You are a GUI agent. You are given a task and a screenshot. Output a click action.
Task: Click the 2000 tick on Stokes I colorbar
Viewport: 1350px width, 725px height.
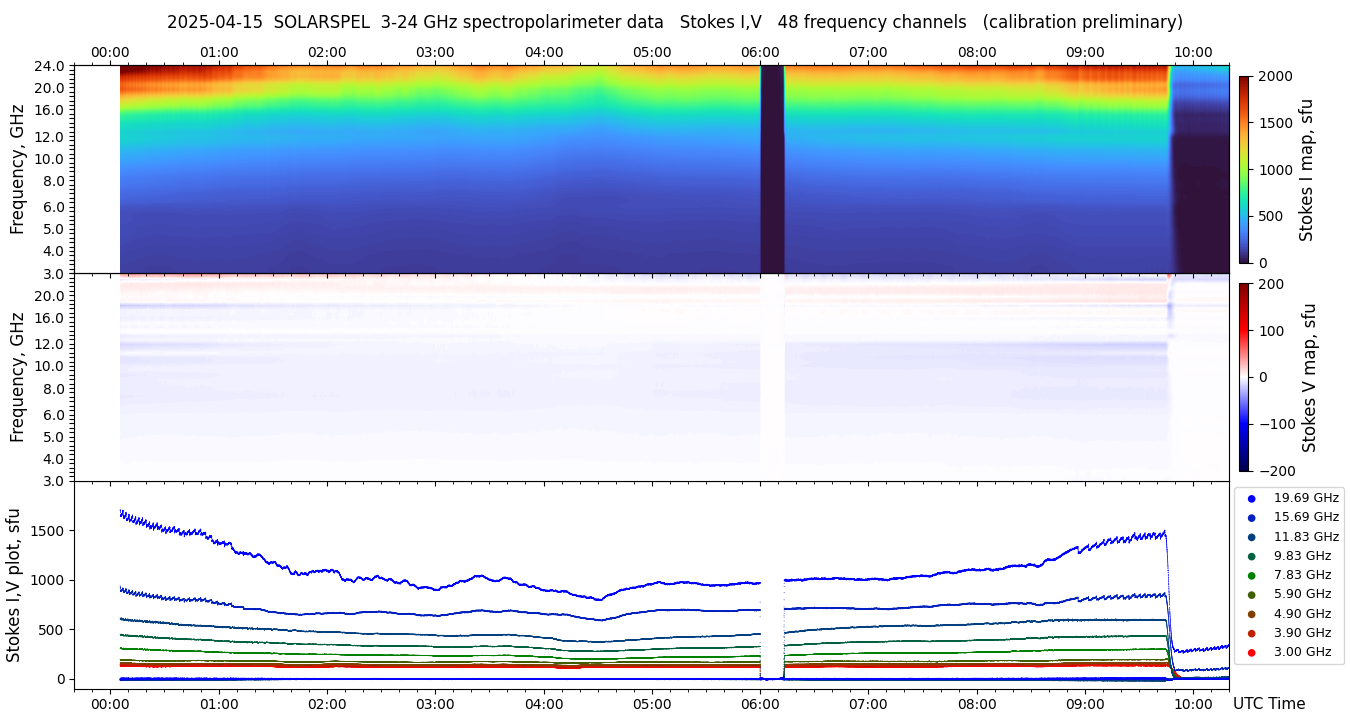coord(1275,76)
